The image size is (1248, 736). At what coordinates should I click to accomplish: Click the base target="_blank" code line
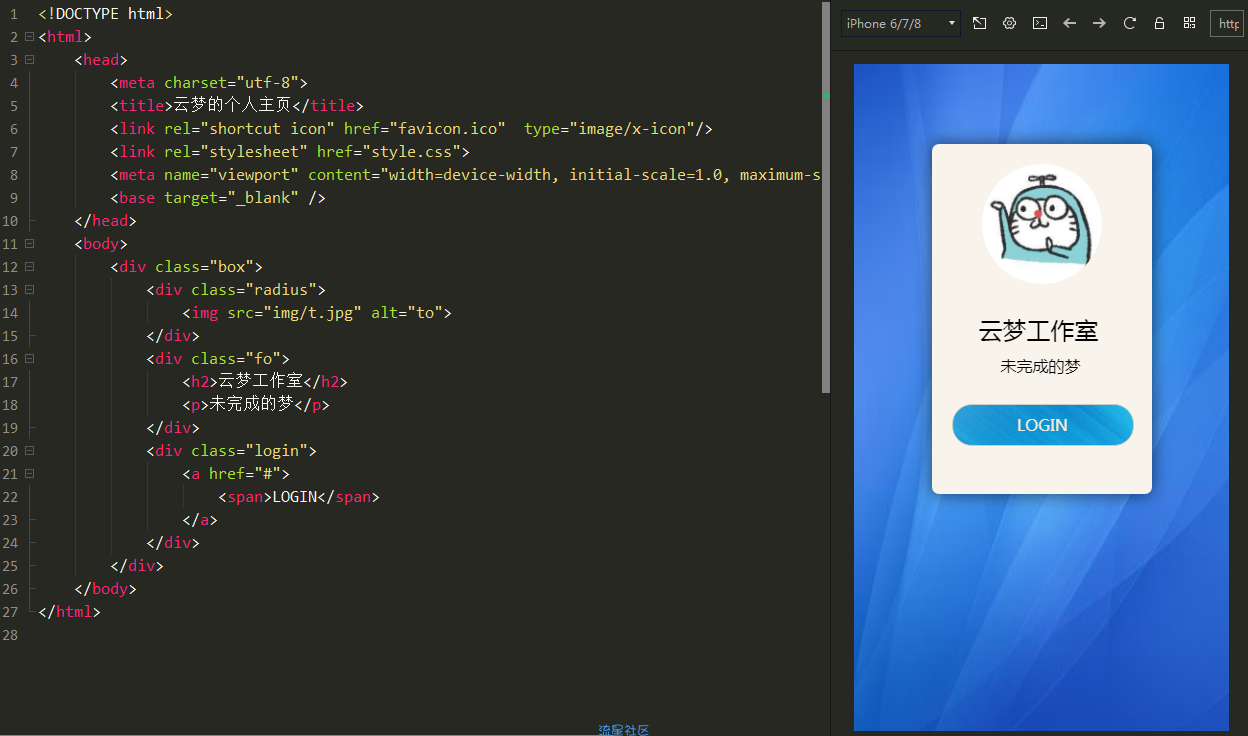[218, 198]
